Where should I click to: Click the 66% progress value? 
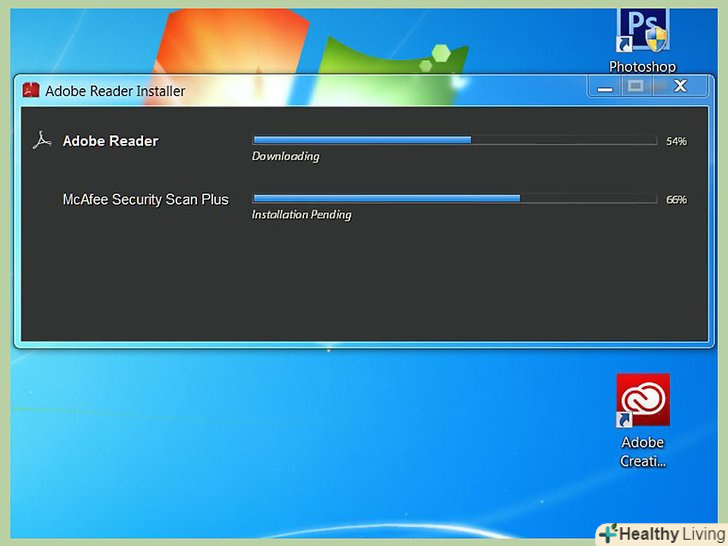[676, 200]
